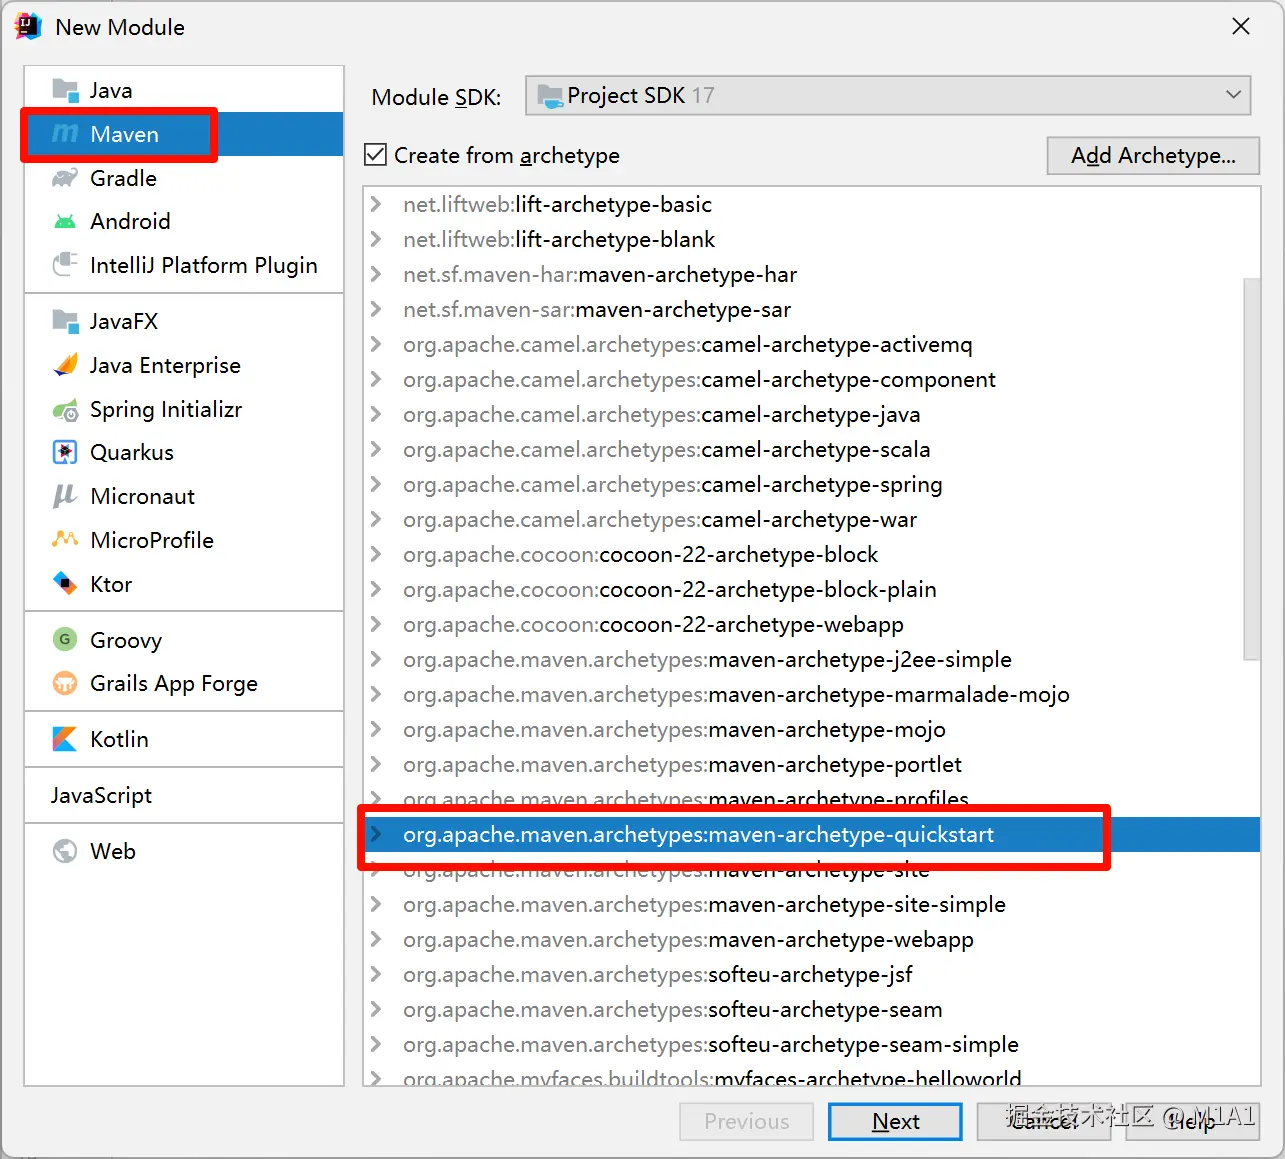Click the Add Archetype button
1285x1159 pixels.
click(x=1153, y=155)
